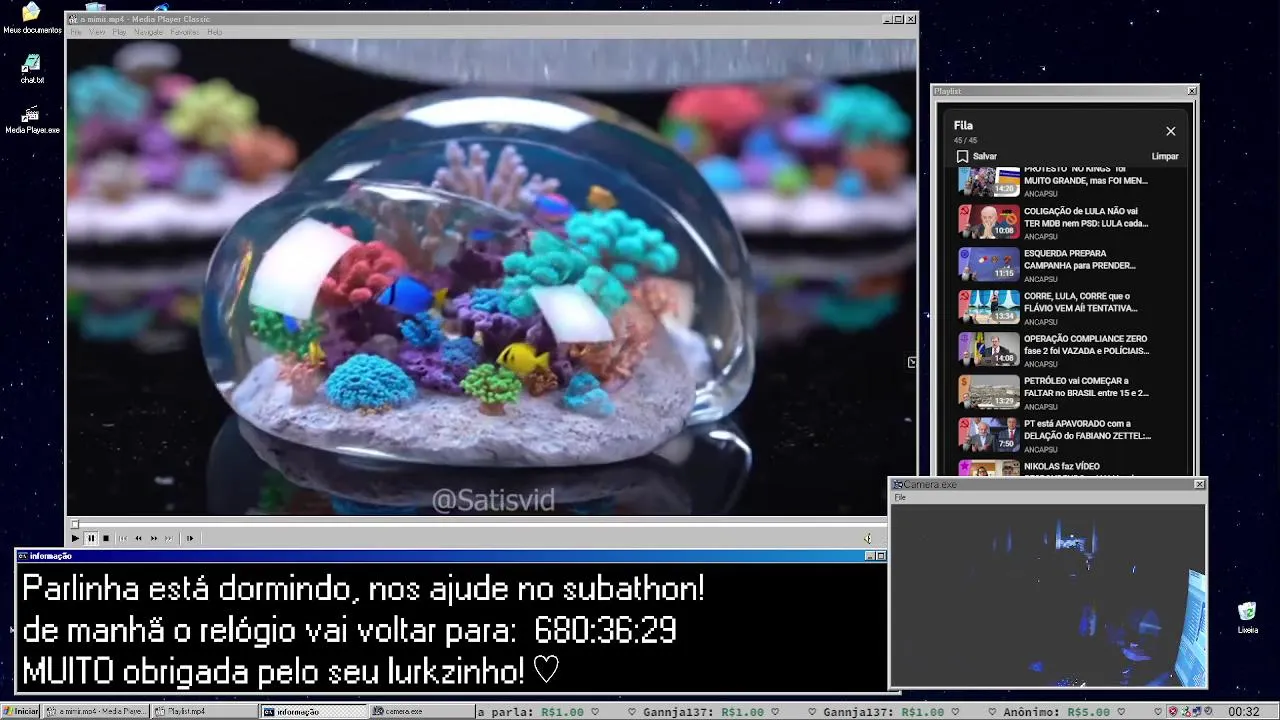Switch to 'a mimir.mp4 - Media Player' taskbar button
This screenshot has height=720, width=1280.
pyautogui.click(x=97, y=712)
